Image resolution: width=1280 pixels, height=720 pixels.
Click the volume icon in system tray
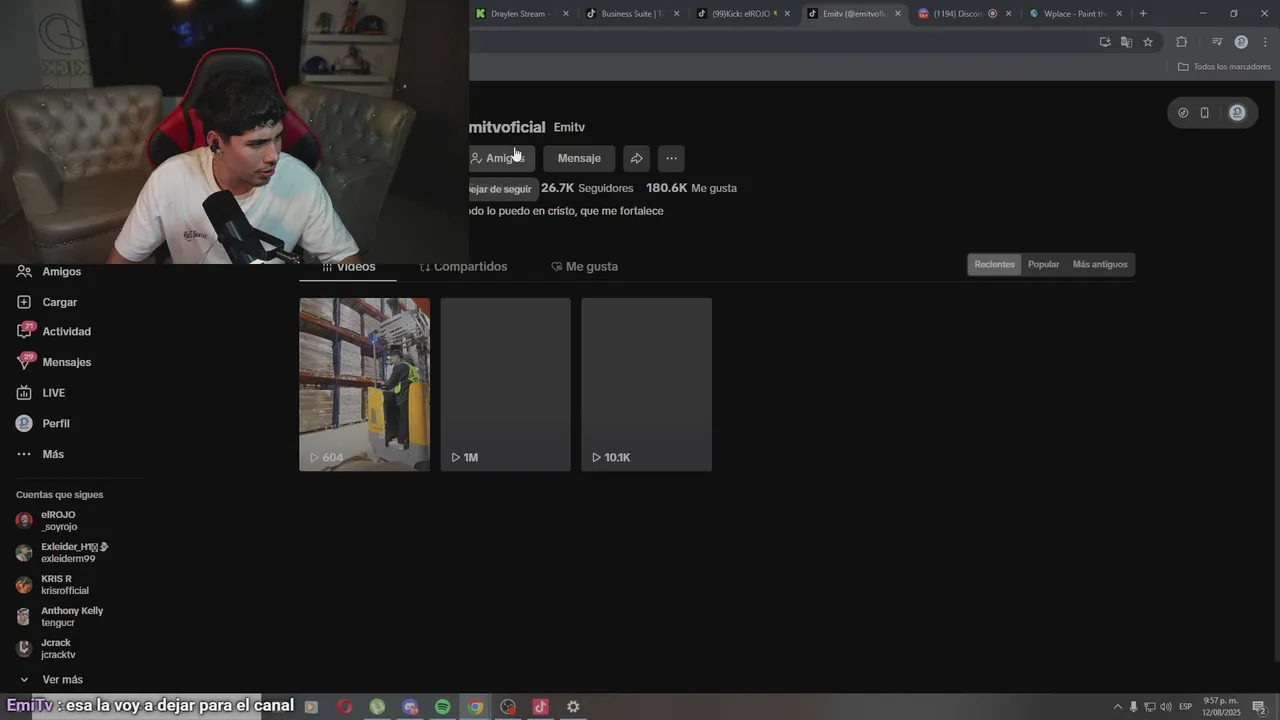point(1166,707)
